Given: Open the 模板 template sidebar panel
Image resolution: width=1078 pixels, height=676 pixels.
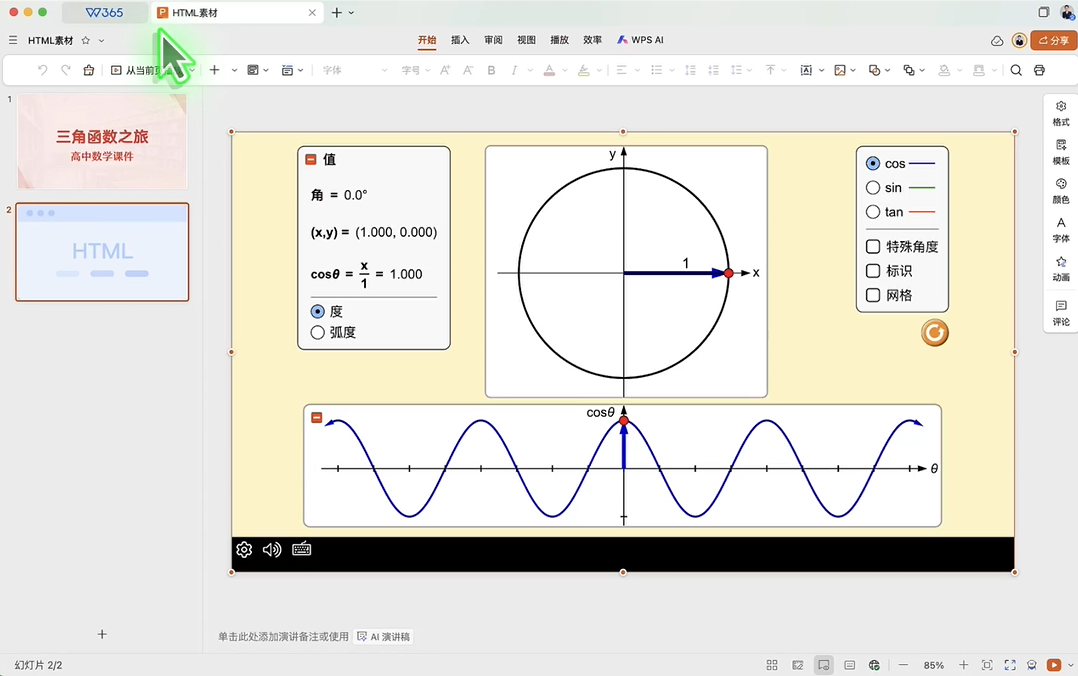Looking at the screenshot, I should coord(1061,151).
